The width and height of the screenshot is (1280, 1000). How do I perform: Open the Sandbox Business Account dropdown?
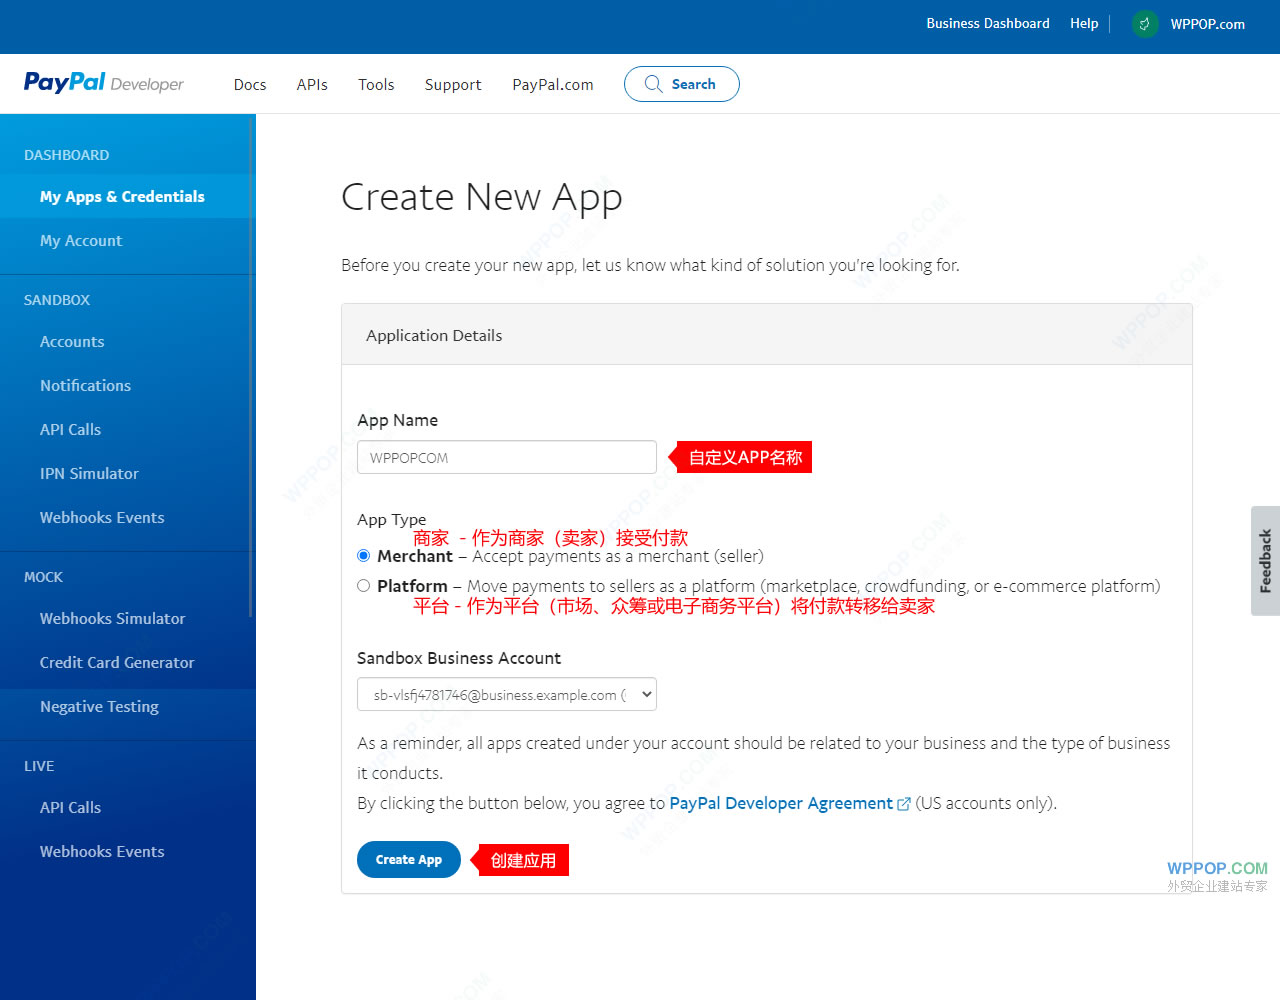tap(507, 694)
